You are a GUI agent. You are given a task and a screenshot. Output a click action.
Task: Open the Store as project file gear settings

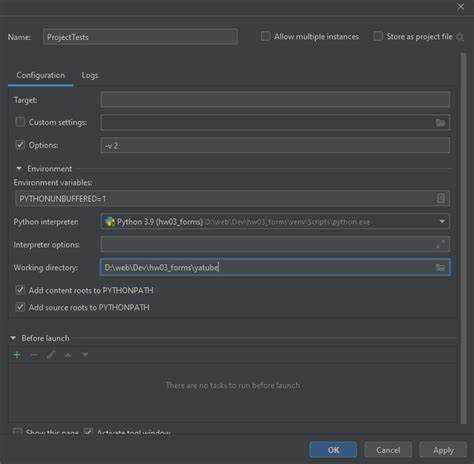tap(460, 37)
